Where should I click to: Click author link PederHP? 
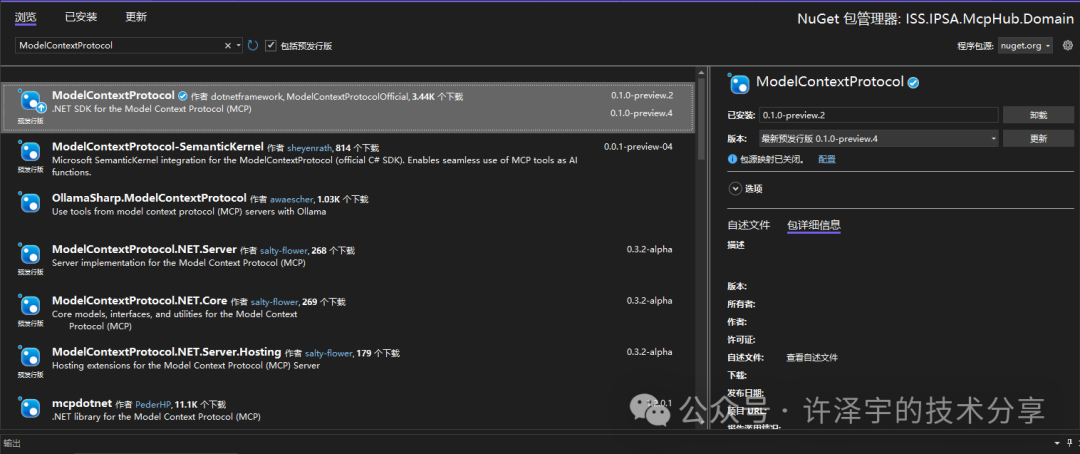pyautogui.click(x=152, y=404)
